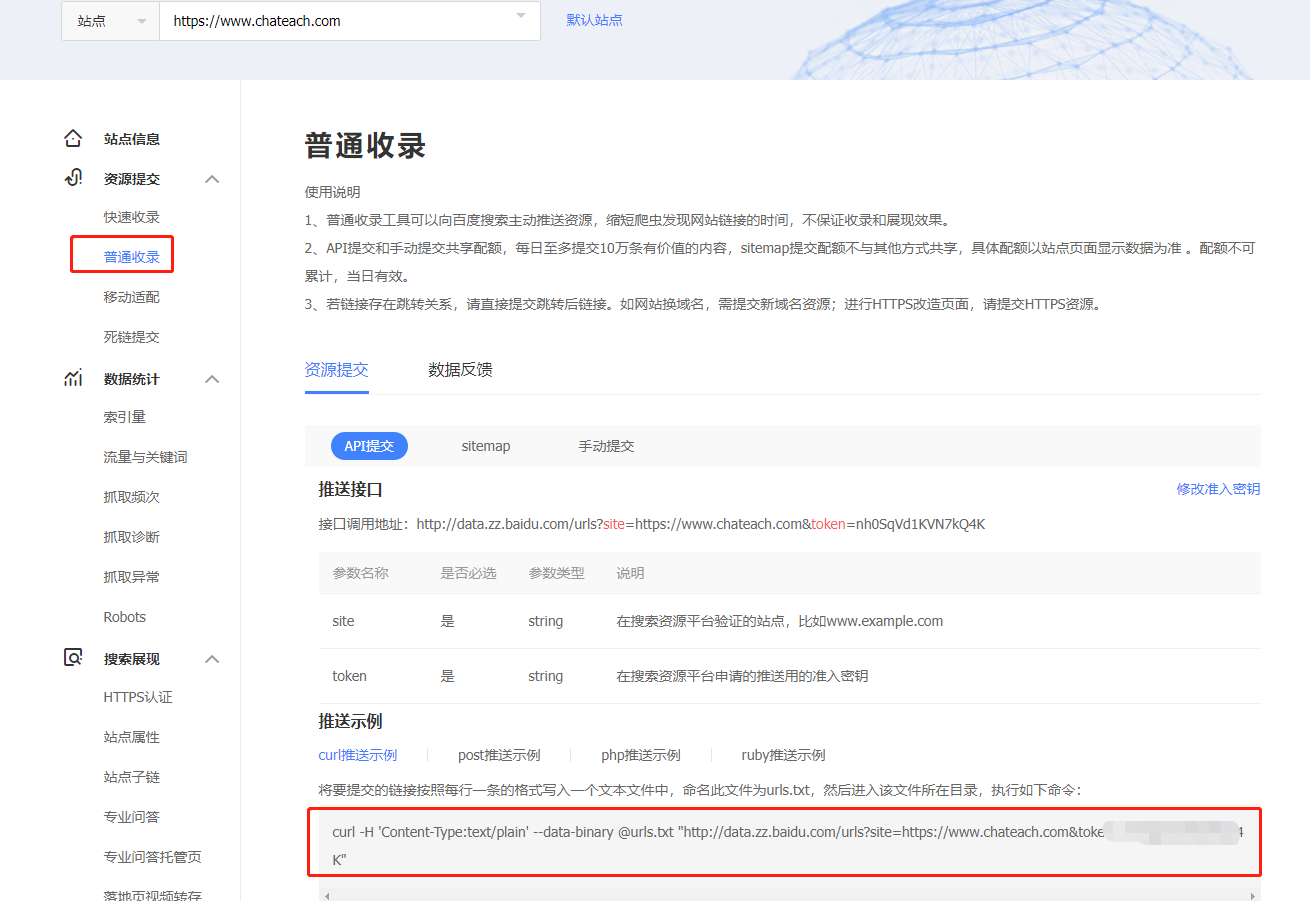Open 专业问答 in sidebar
1310x901 pixels.
pyautogui.click(x=131, y=817)
